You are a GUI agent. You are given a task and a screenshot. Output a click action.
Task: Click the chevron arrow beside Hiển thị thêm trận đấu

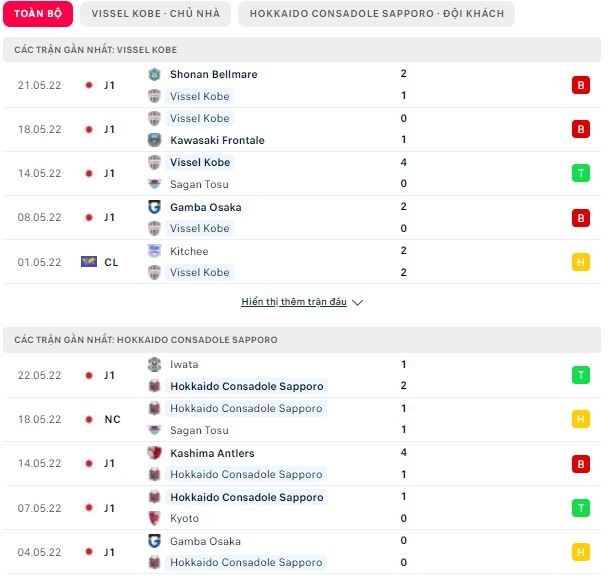click(x=357, y=302)
